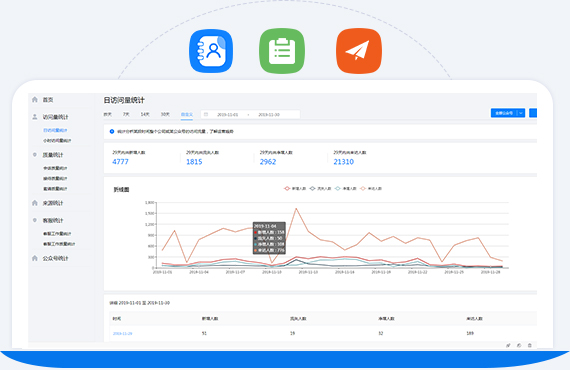Click the 时间 table column header

tap(117, 318)
